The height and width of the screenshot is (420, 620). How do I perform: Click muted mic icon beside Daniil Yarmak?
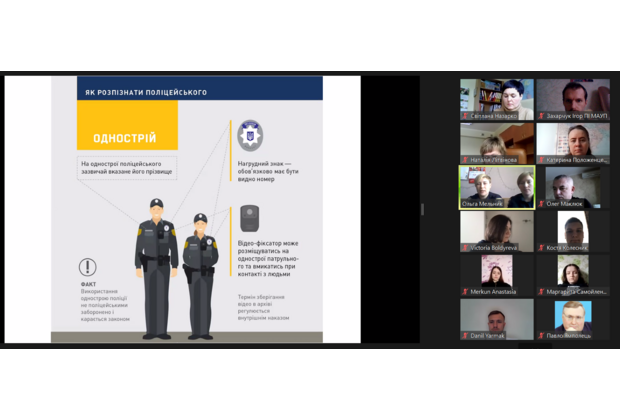click(465, 336)
